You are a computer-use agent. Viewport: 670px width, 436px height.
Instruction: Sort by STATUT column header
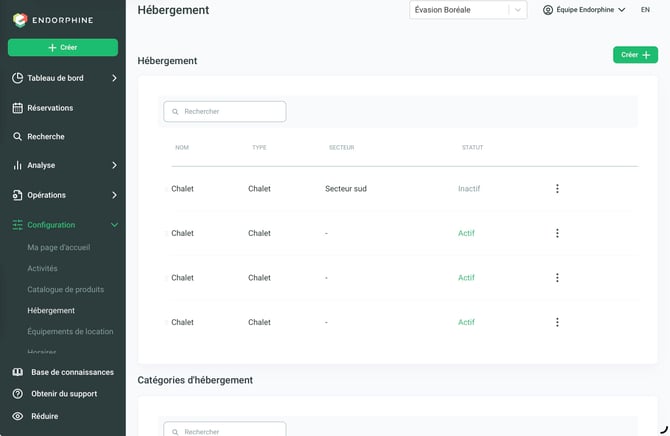click(x=472, y=147)
